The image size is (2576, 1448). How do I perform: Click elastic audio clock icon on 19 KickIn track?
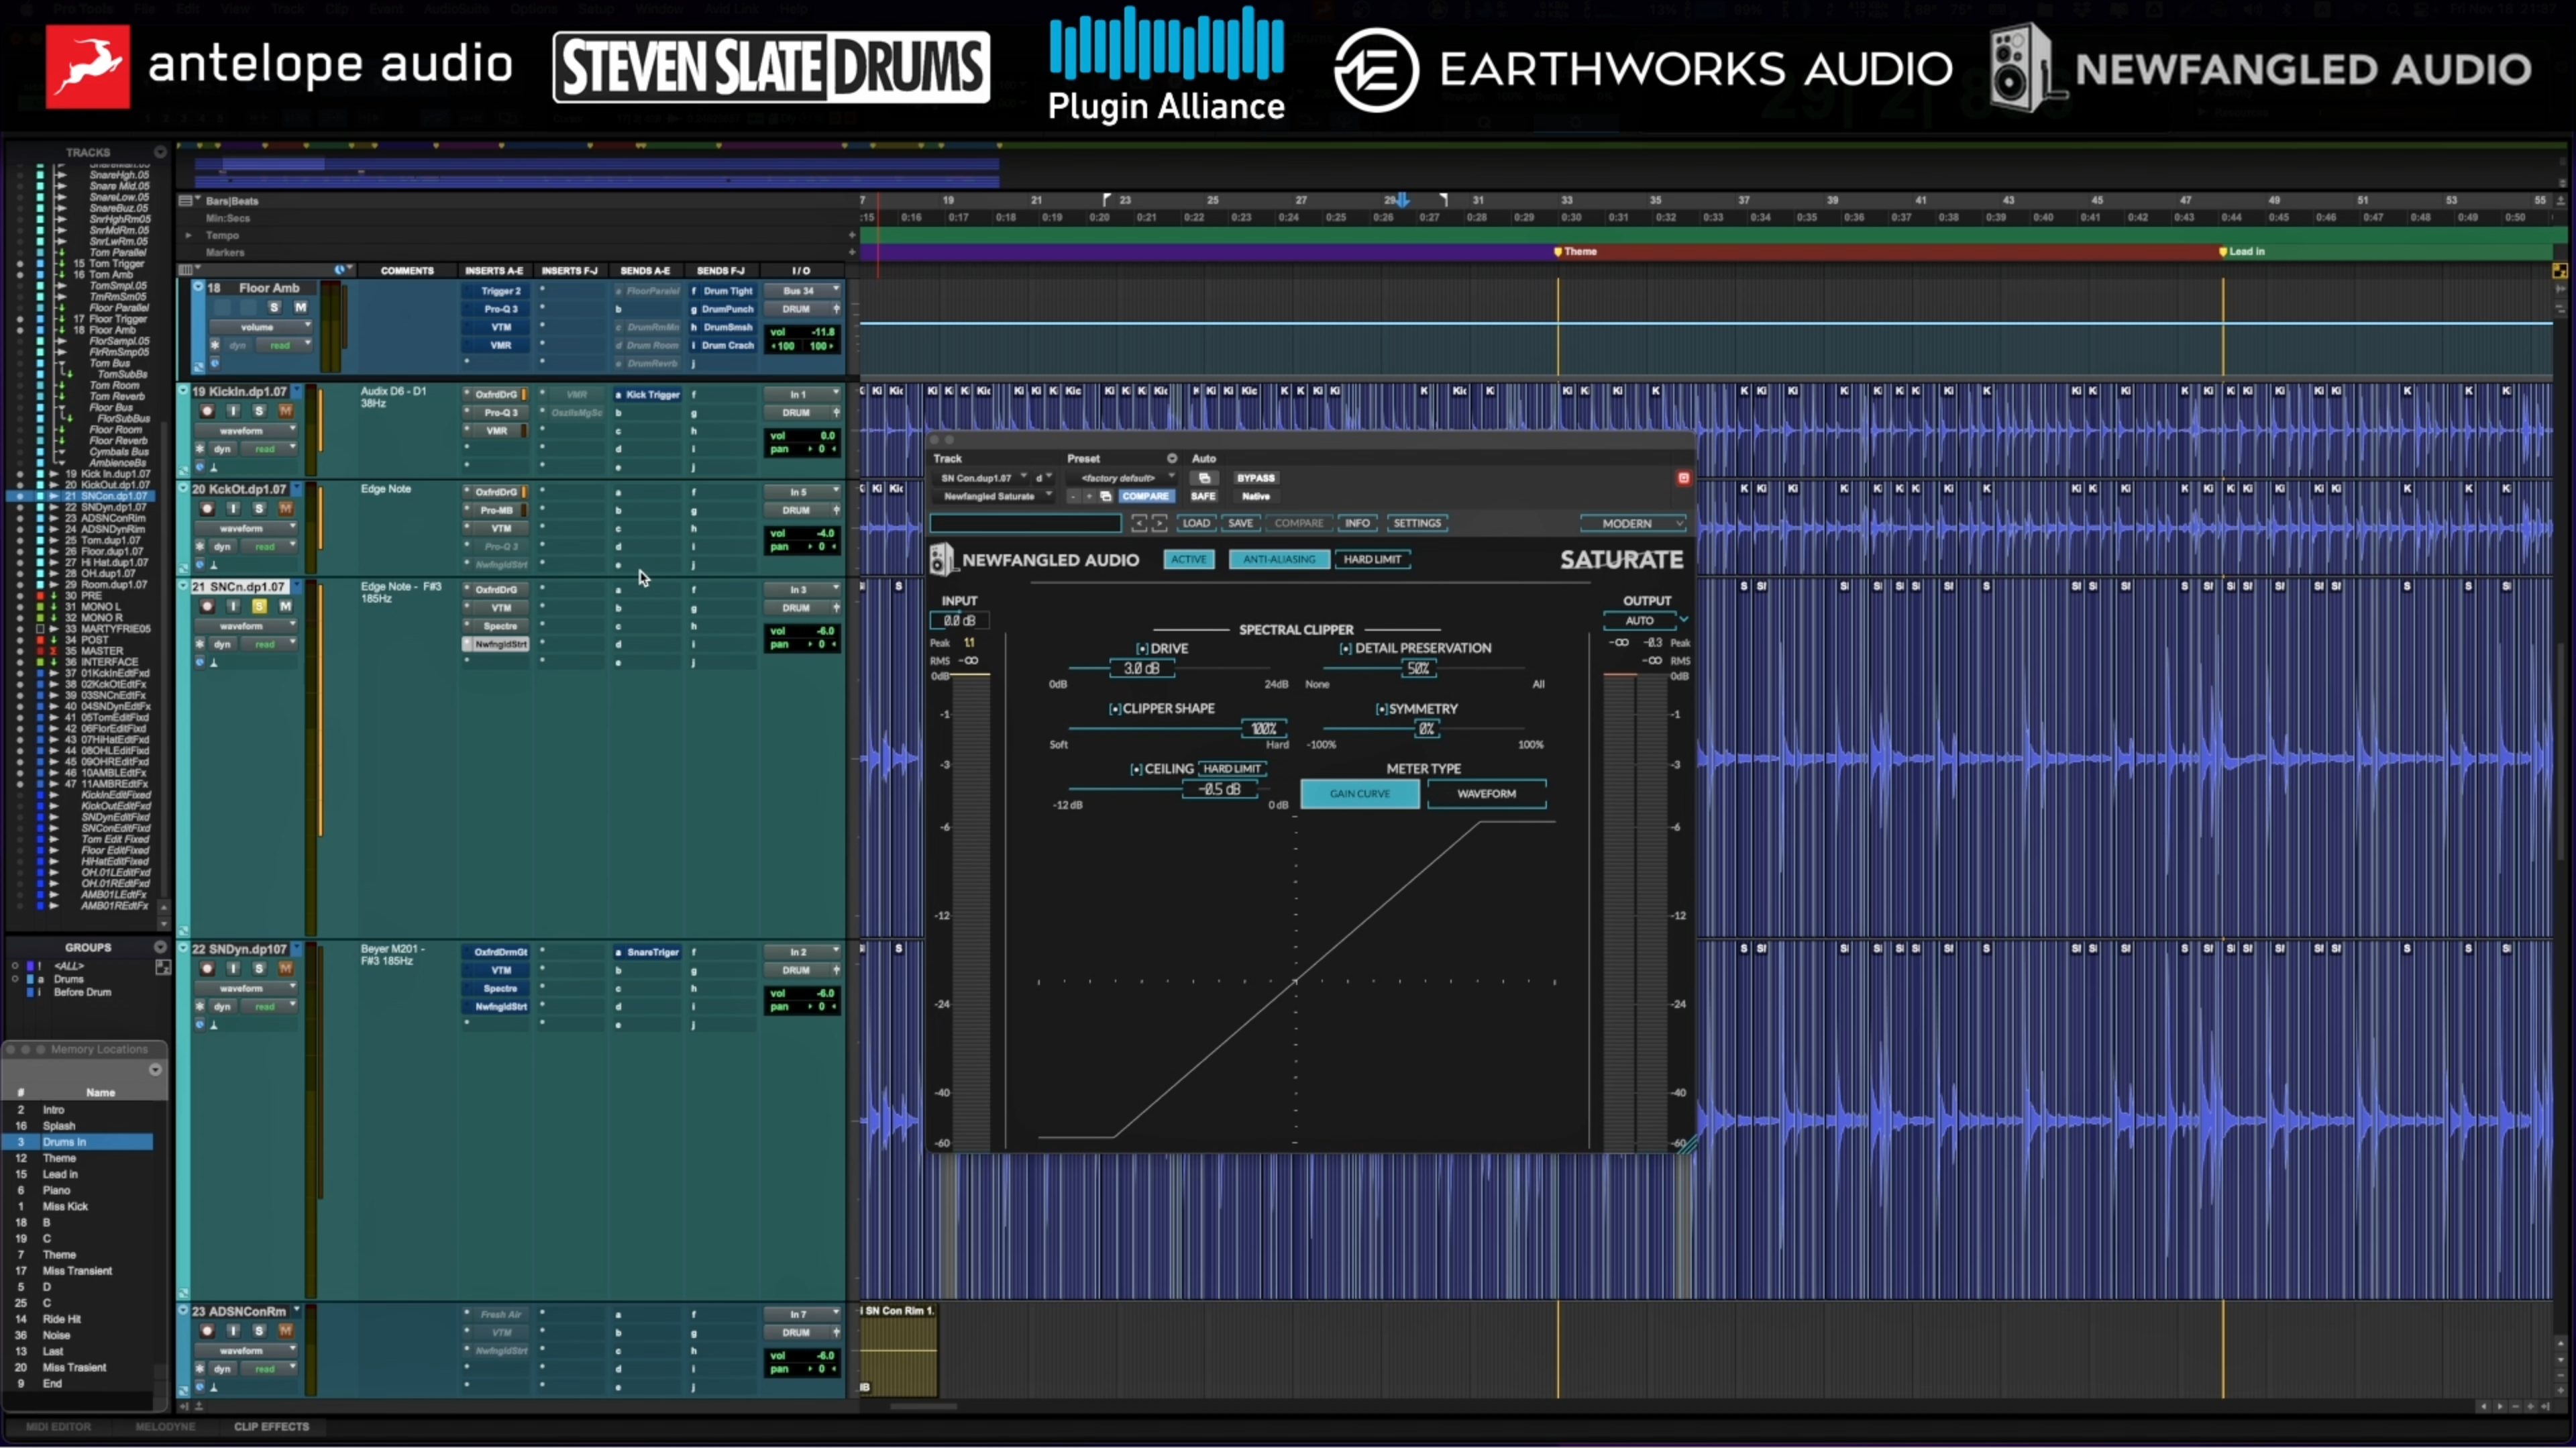200,466
